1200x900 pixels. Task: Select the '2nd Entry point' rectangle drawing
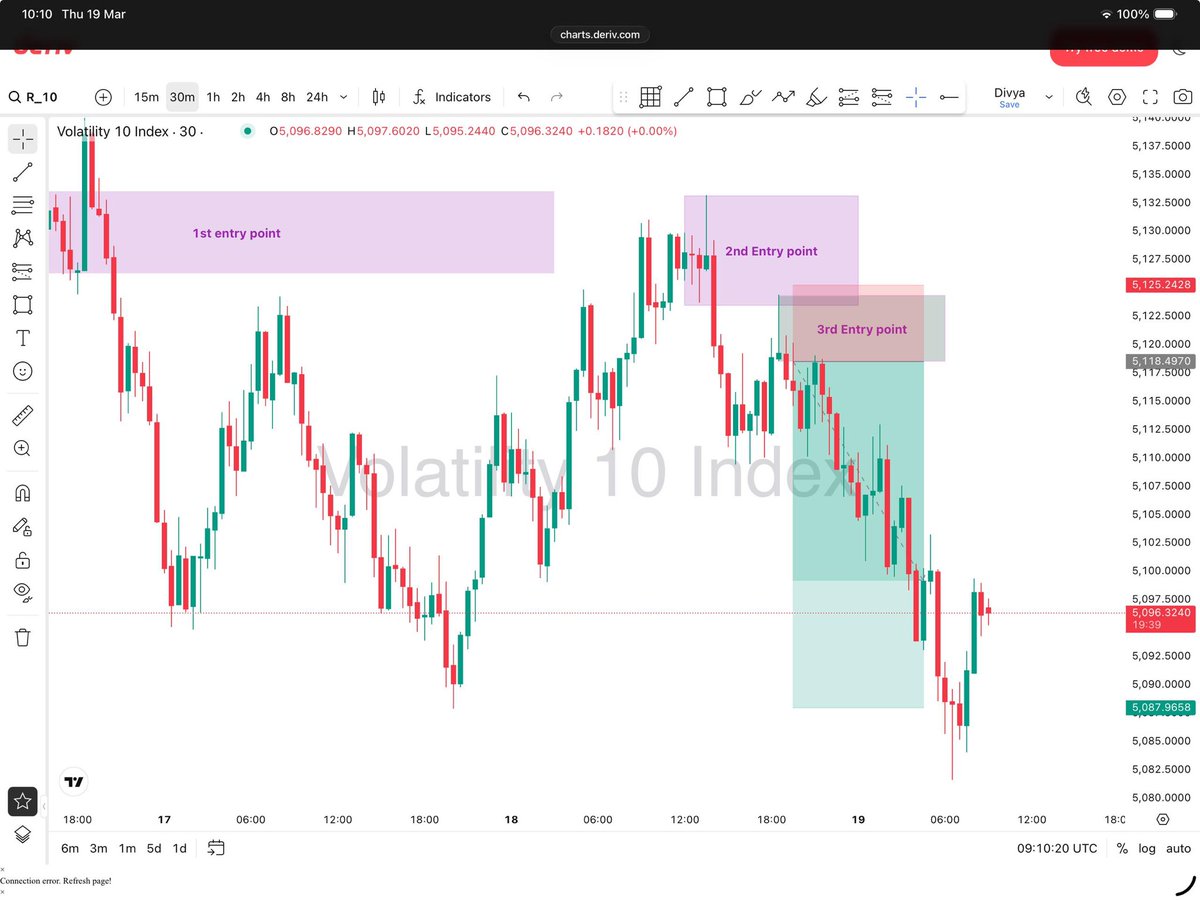pos(771,251)
